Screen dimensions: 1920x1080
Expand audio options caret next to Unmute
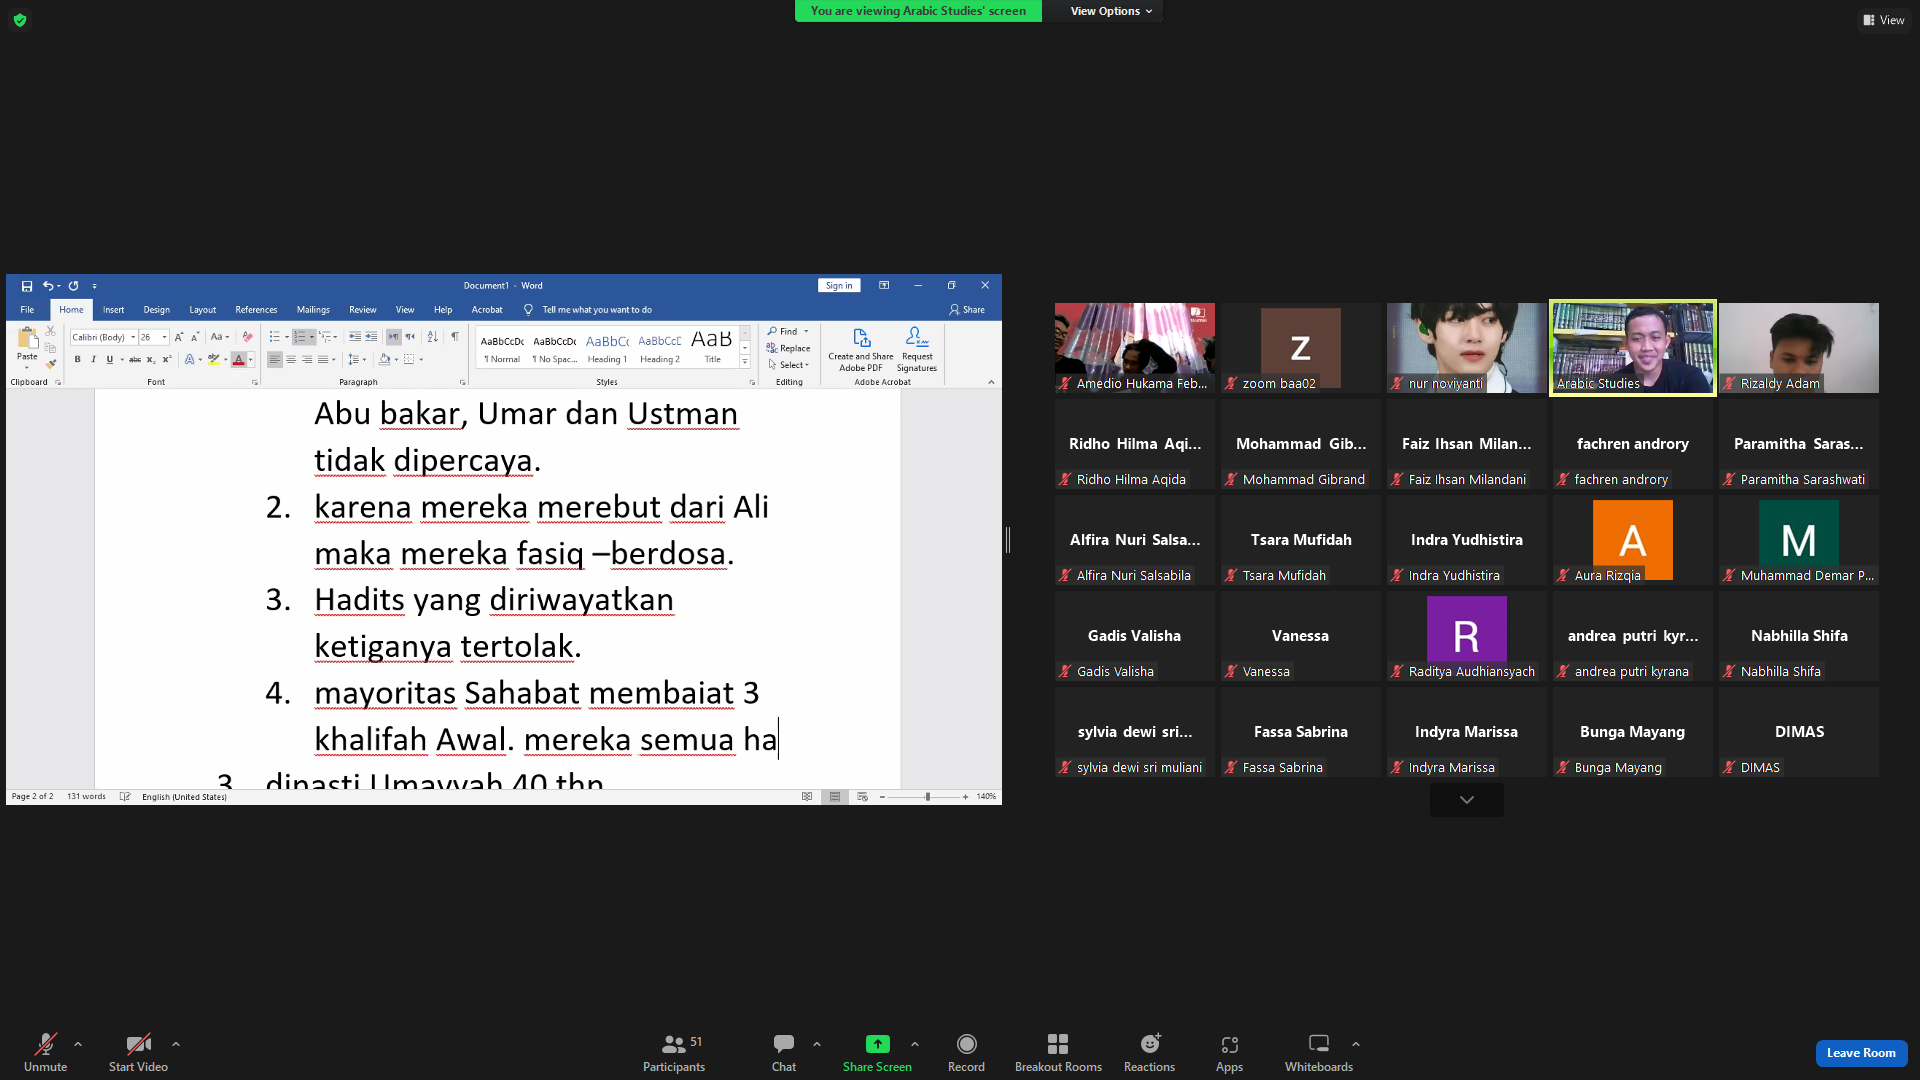(78, 1044)
